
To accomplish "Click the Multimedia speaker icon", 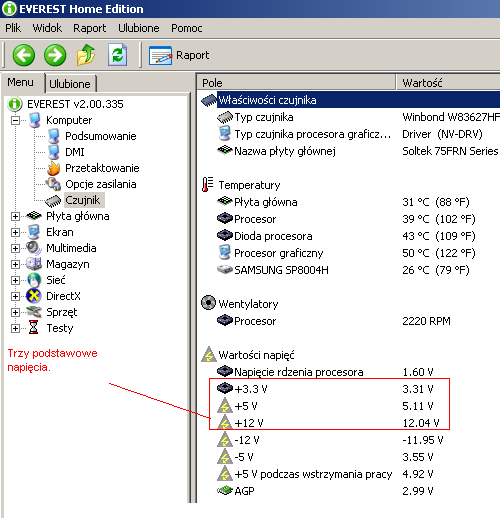I will [x=34, y=248].
